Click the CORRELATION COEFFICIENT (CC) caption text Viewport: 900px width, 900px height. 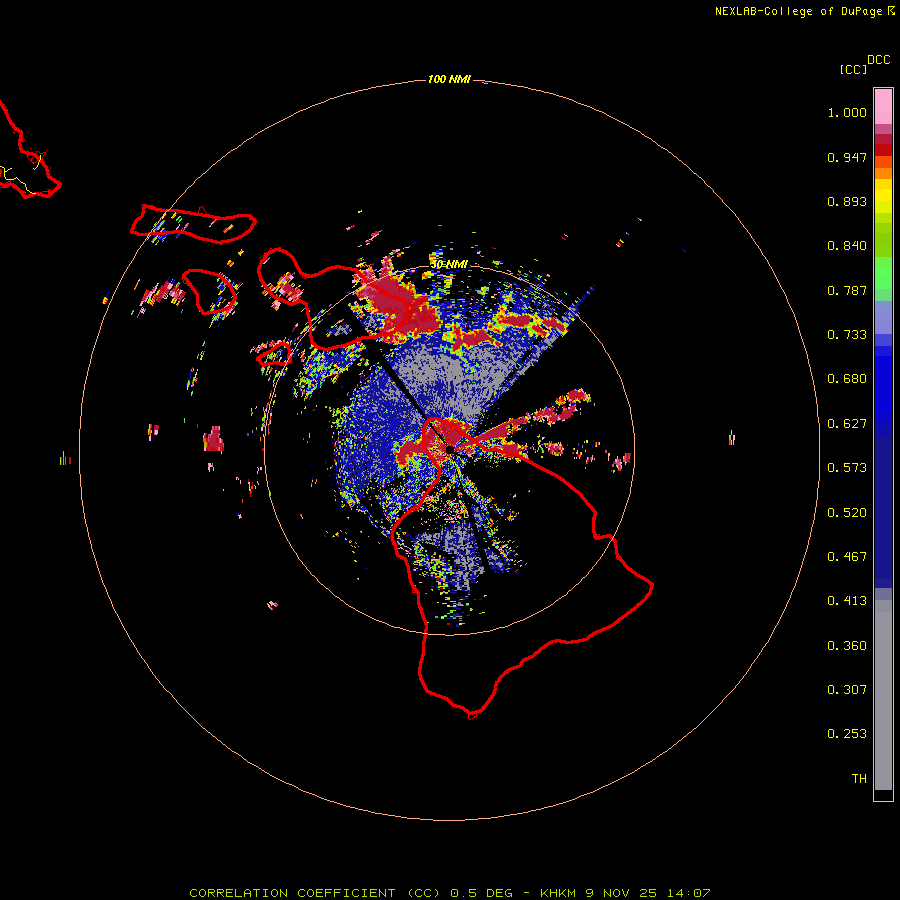[x=314, y=893]
